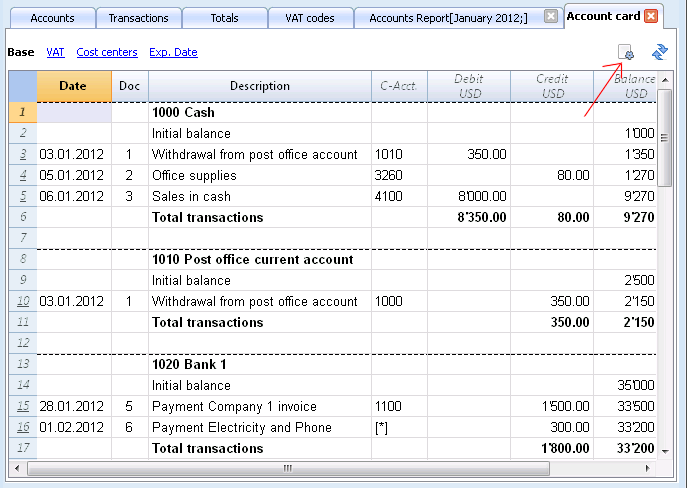Select 'Payment Electricity and Phone' cell

coord(260,428)
